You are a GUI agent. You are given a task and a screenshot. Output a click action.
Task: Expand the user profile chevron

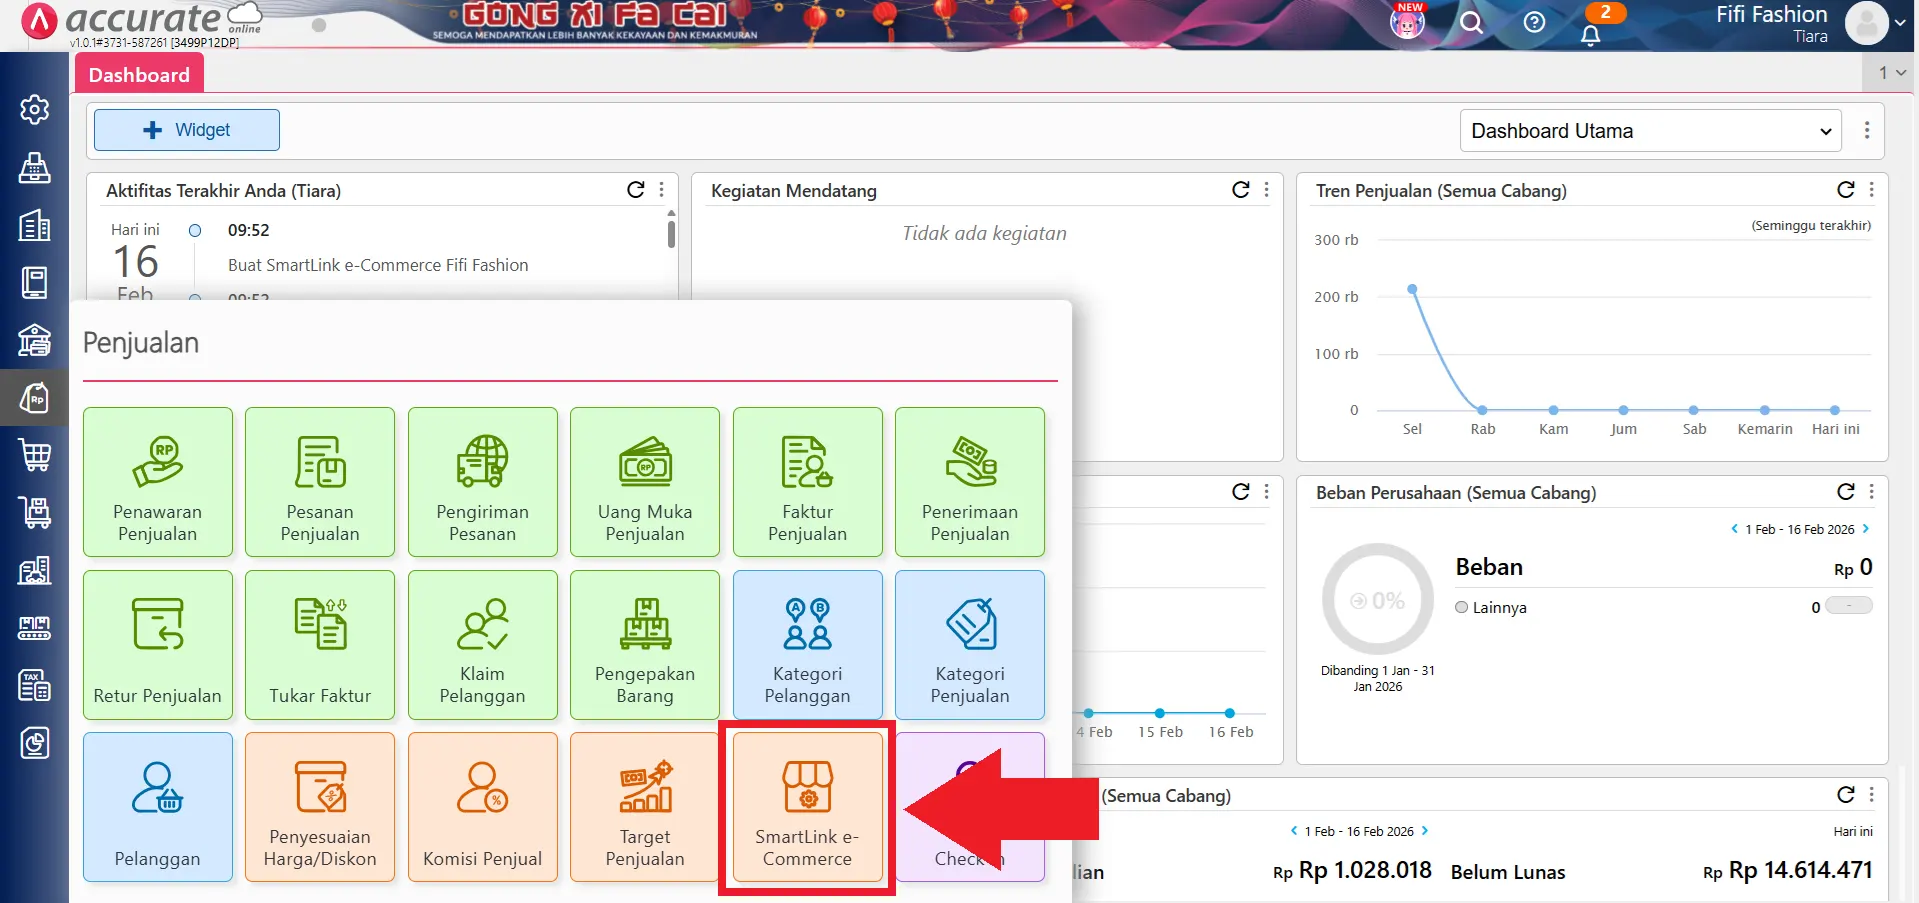coord(1899,22)
